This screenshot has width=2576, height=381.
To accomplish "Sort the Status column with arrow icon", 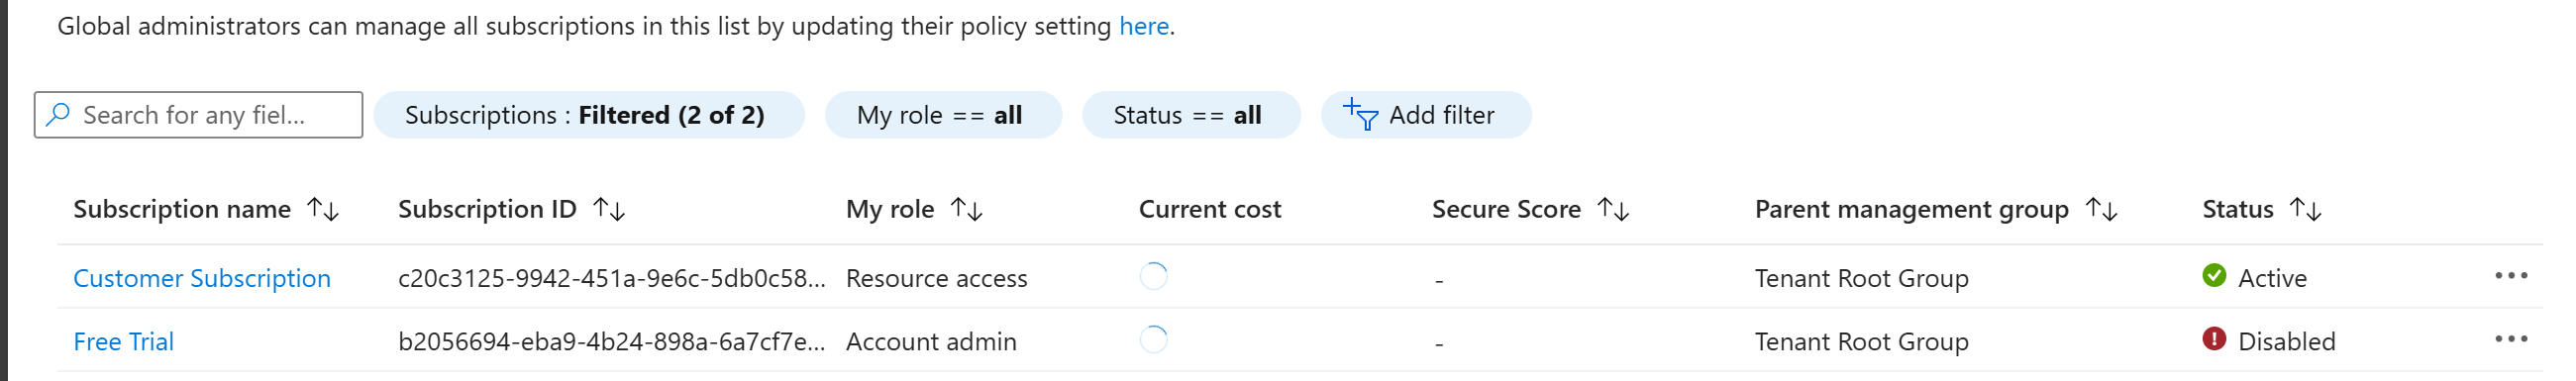I will point(2305,209).
